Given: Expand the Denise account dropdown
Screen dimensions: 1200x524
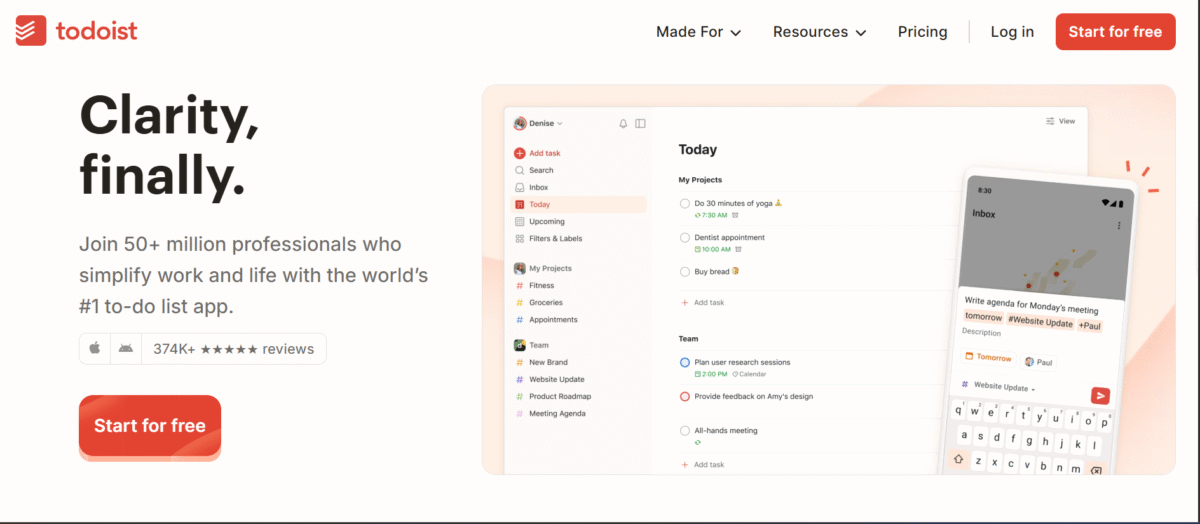Looking at the screenshot, I should 539,123.
